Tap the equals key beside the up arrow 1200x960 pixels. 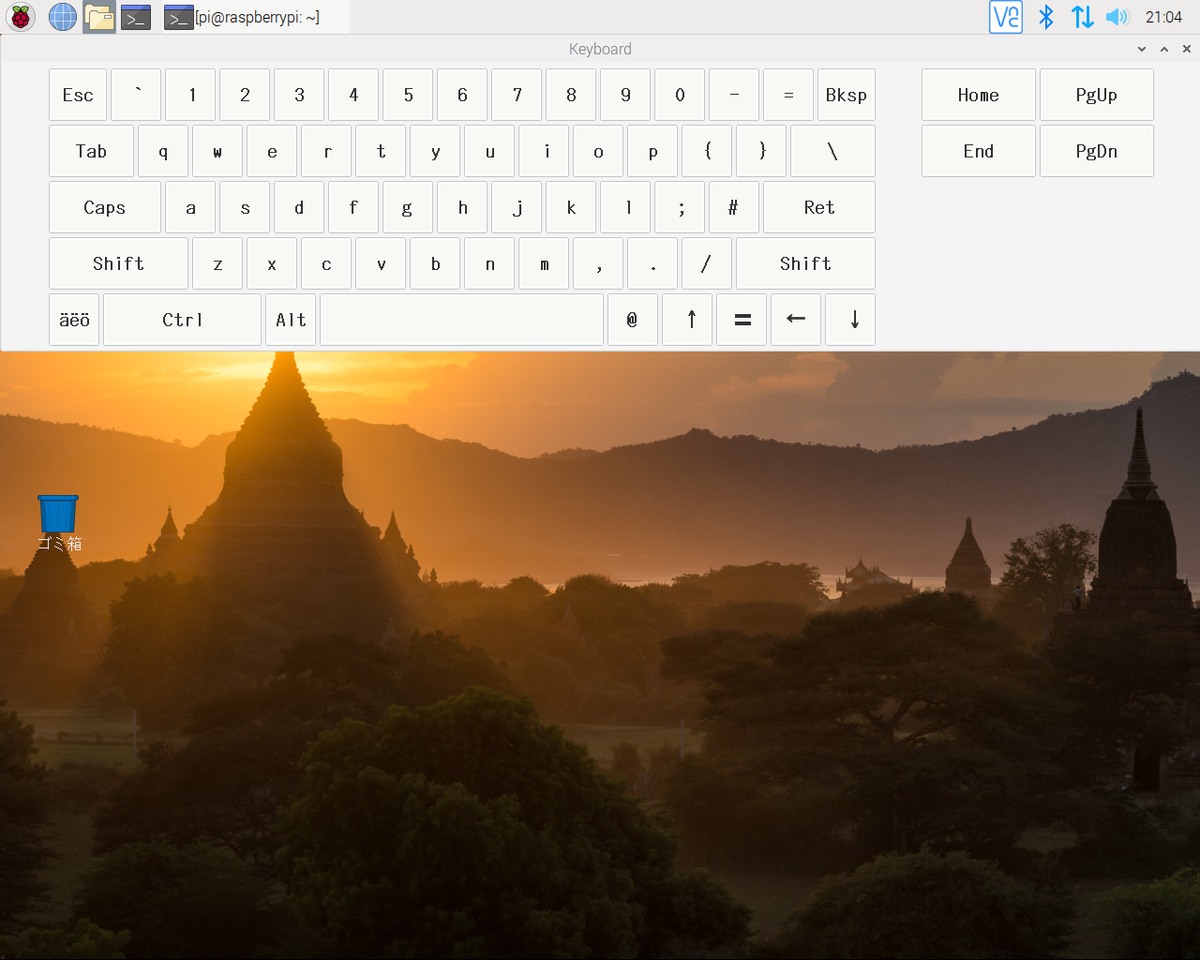point(742,320)
